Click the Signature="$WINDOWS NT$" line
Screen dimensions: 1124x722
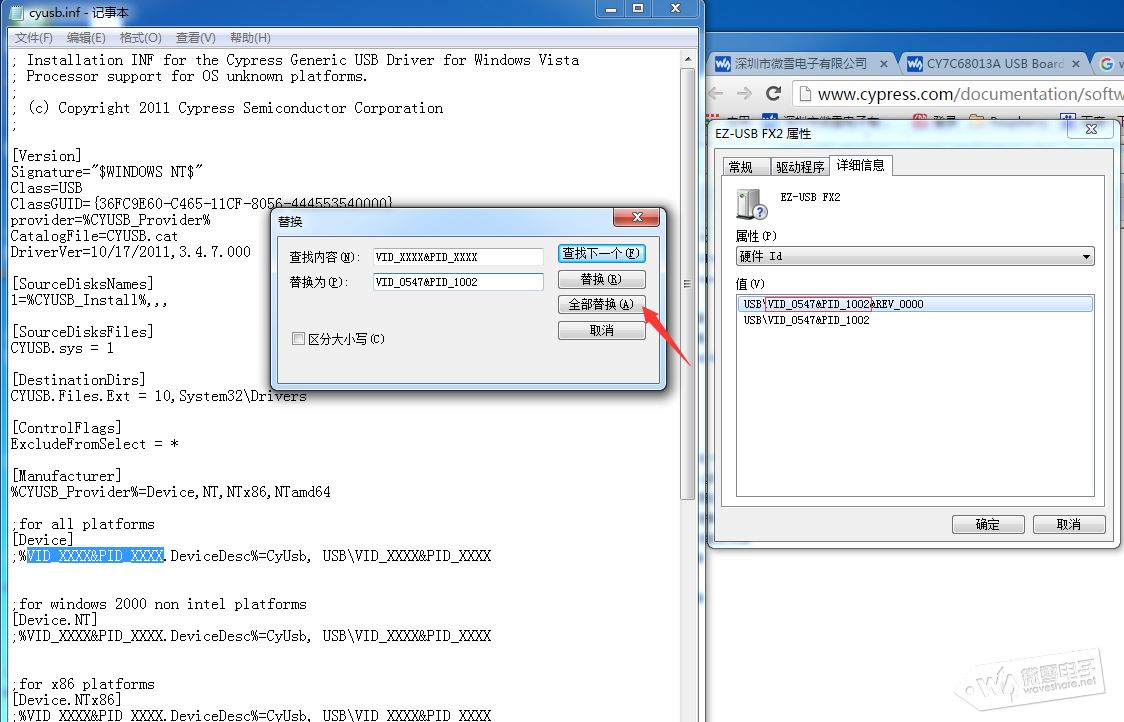click(x=107, y=172)
